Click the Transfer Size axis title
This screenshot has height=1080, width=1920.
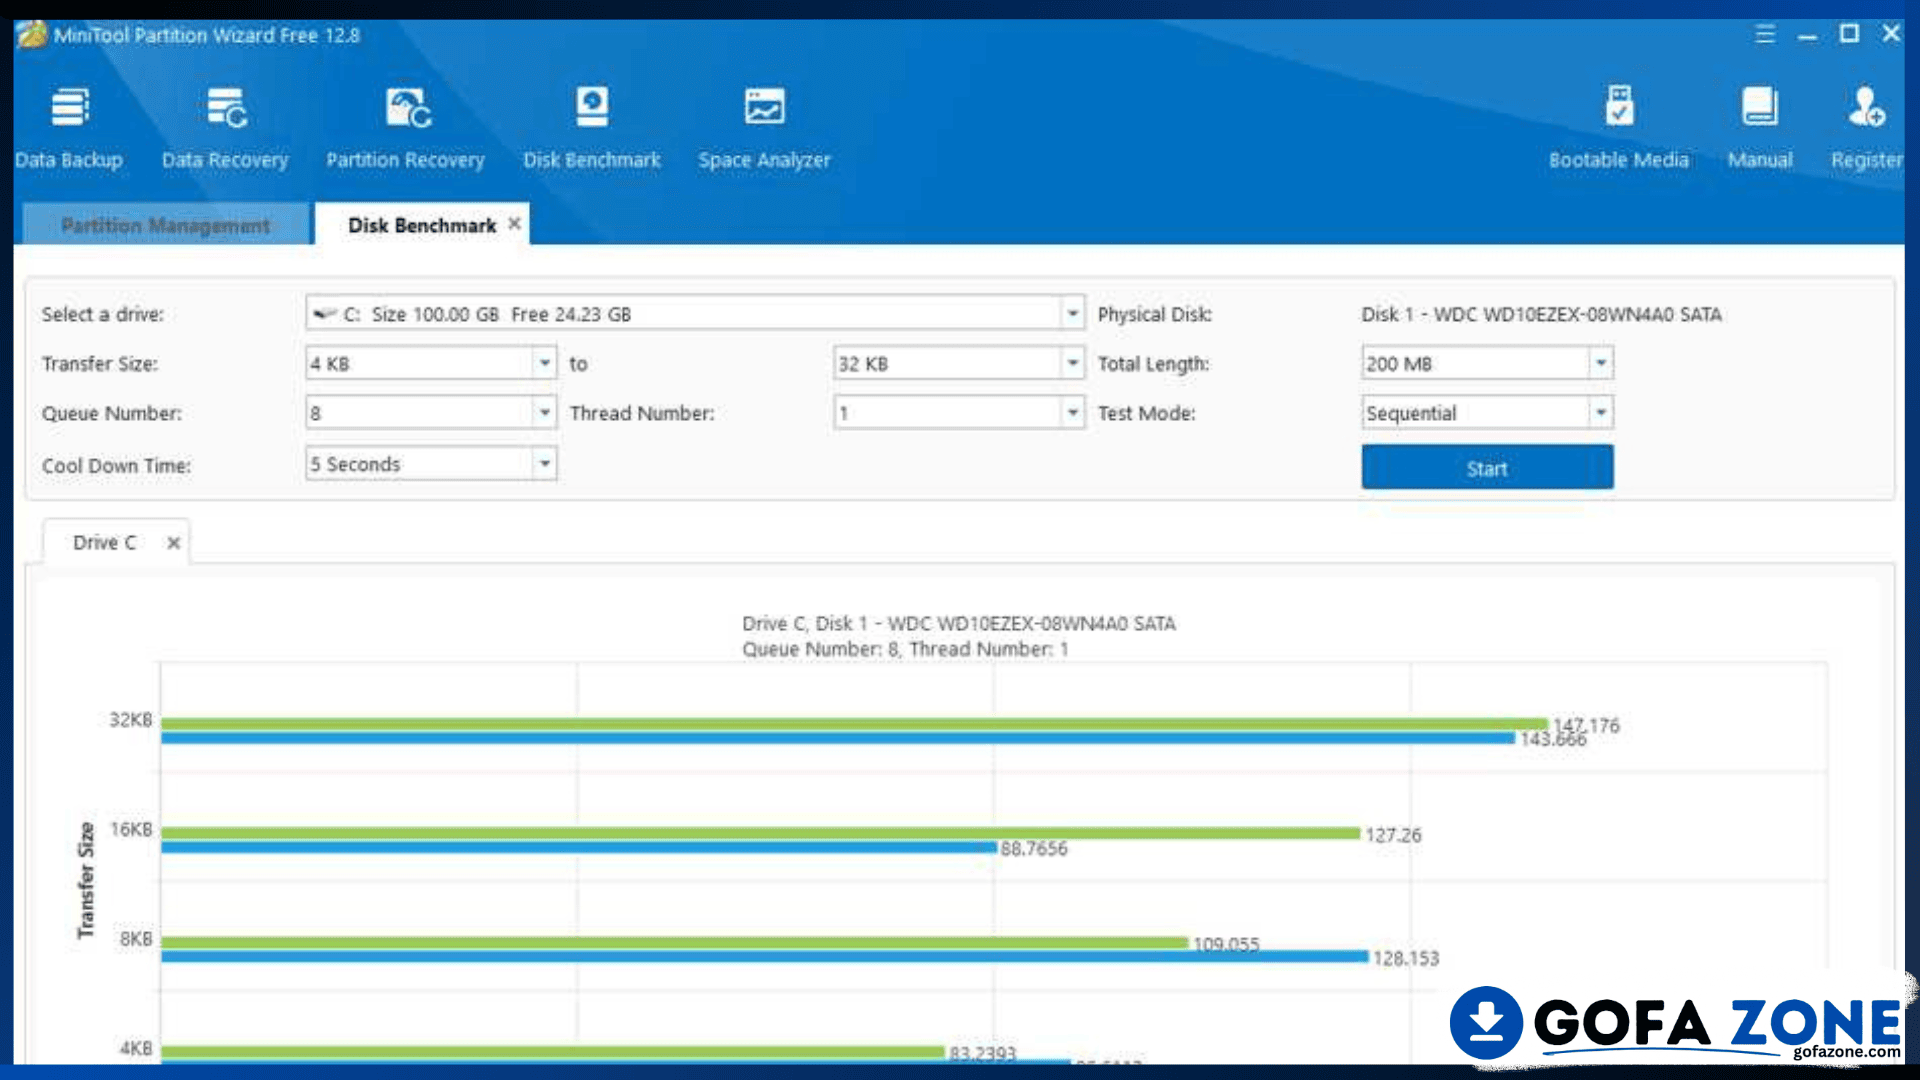86,881
